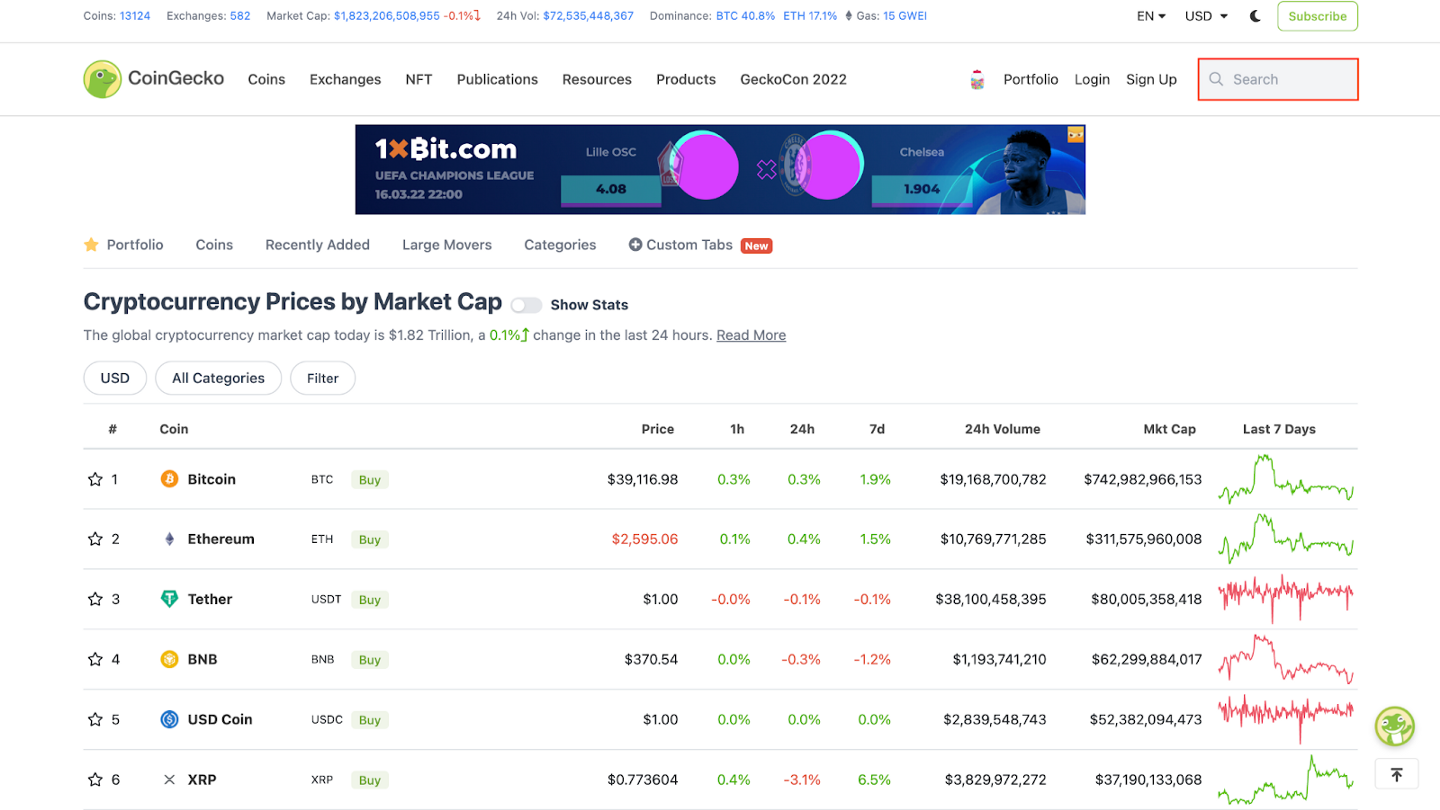
Task: Sort by Mkt Cap column header
Action: pos(1169,429)
